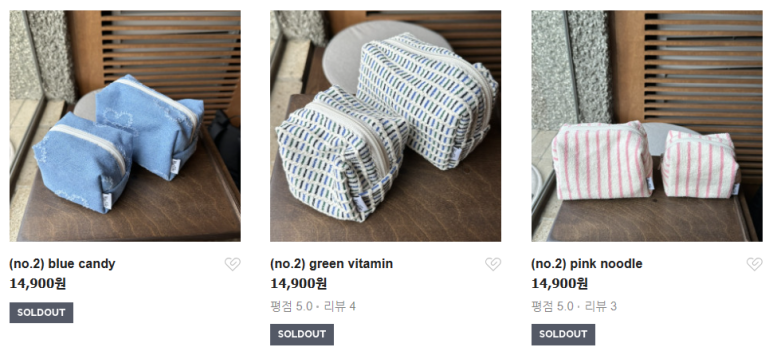Add blue candy to wishlist heart

[x=232, y=264]
